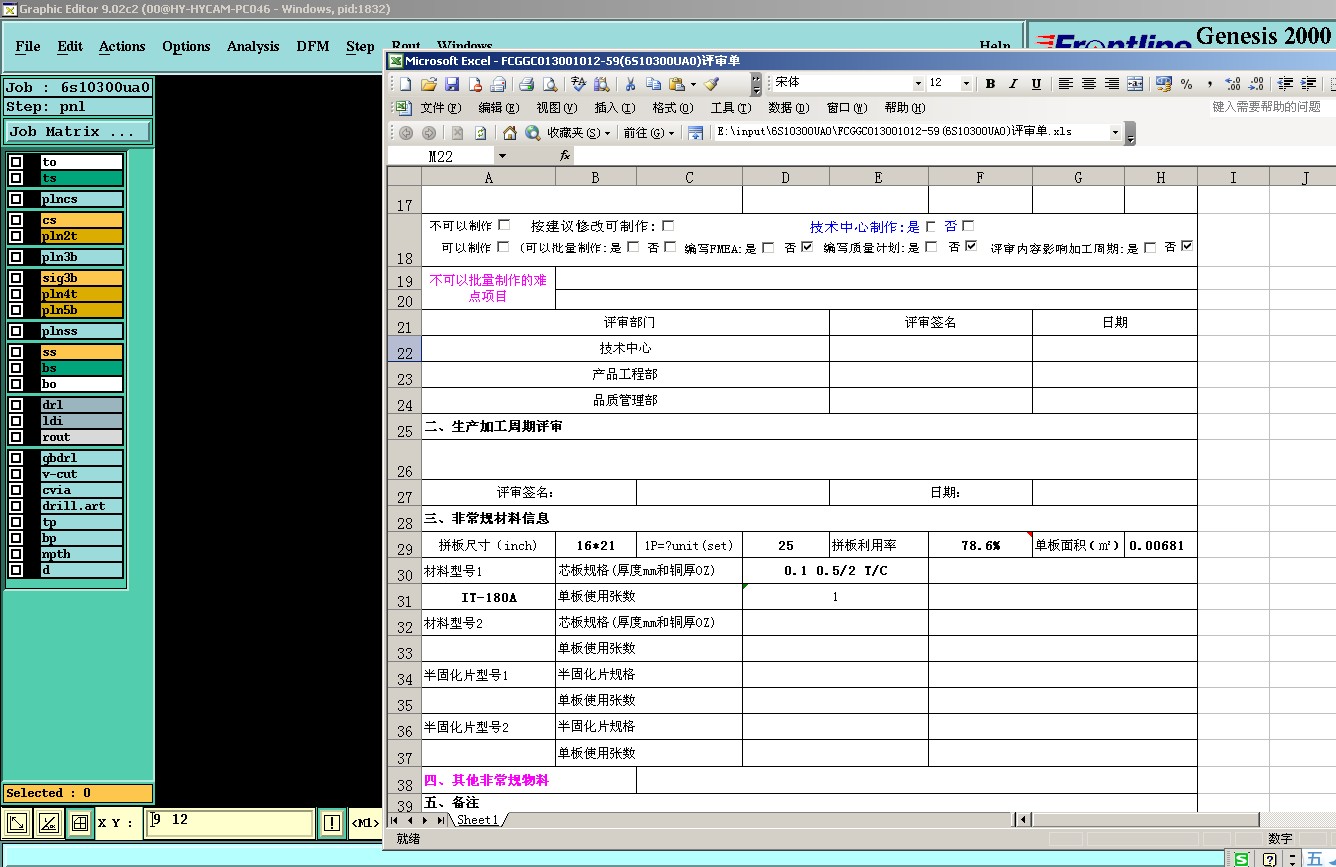Click the 键入需要帮助的问题 help box
This screenshot has width=1336, height=867.
tap(1272, 107)
